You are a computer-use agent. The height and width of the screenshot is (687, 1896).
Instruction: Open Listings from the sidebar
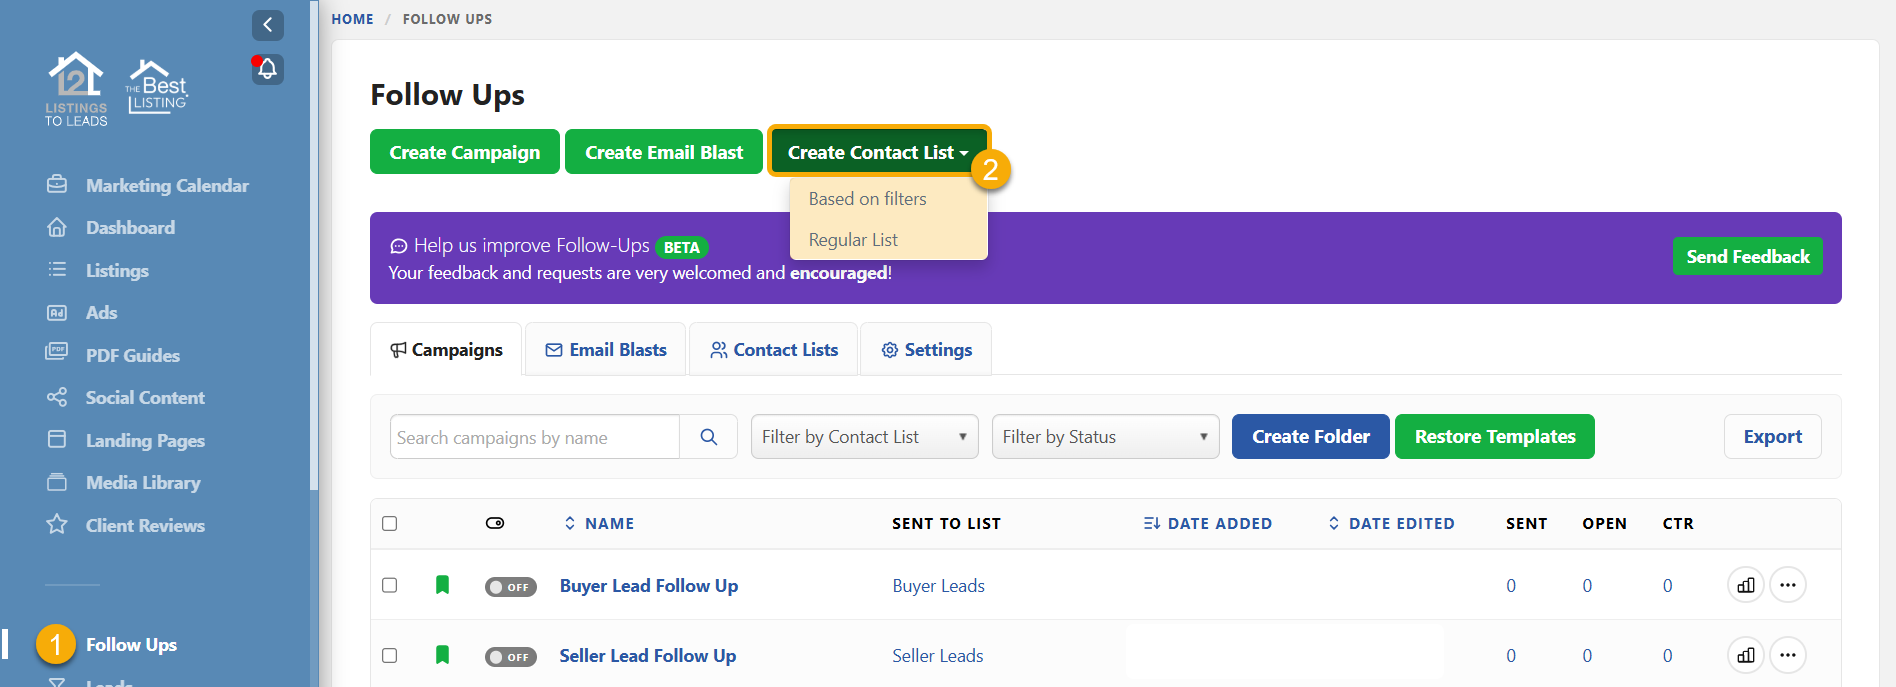tap(117, 270)
